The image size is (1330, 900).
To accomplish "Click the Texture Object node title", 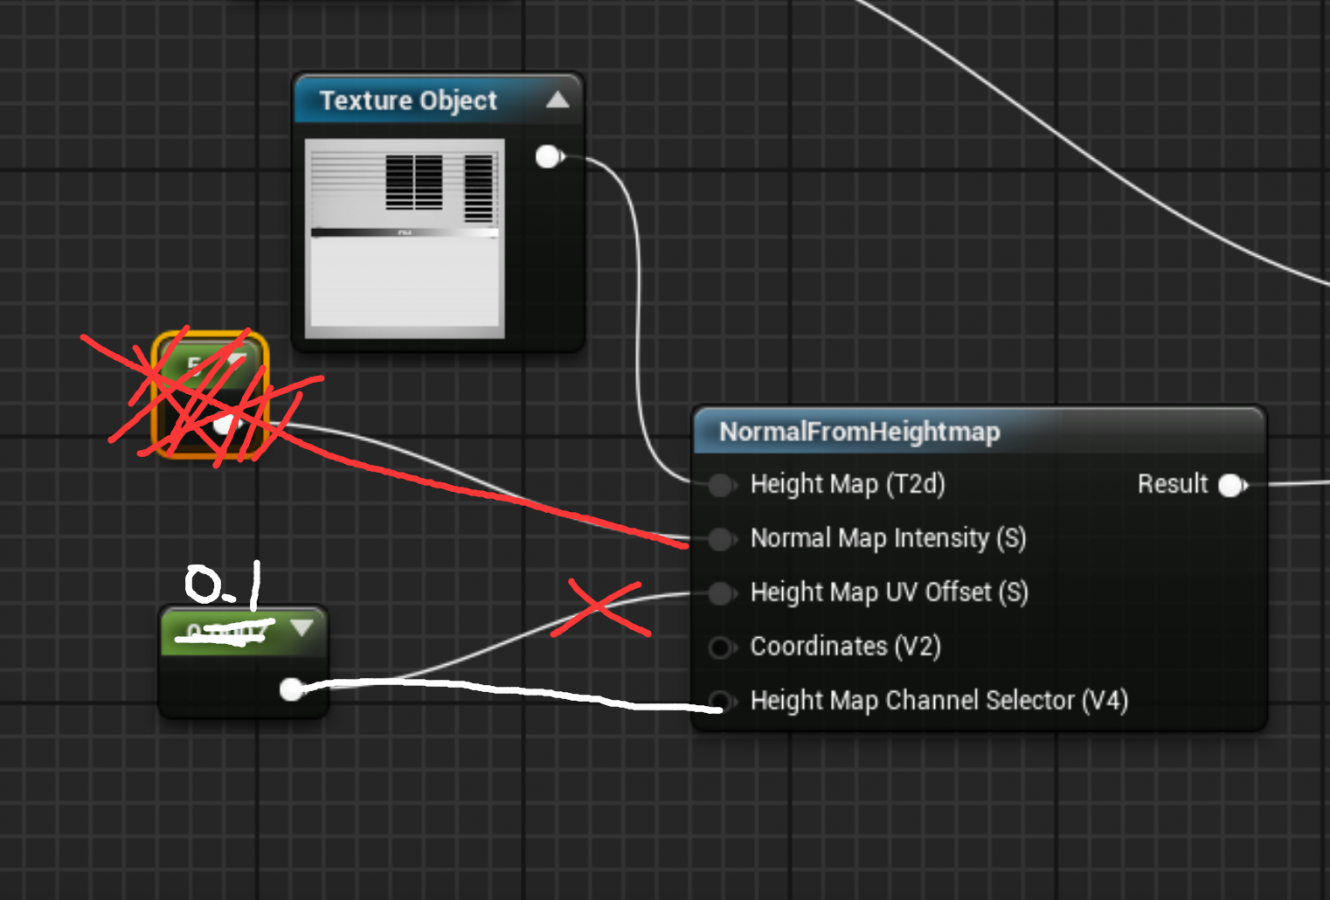I will coord(408,101).
